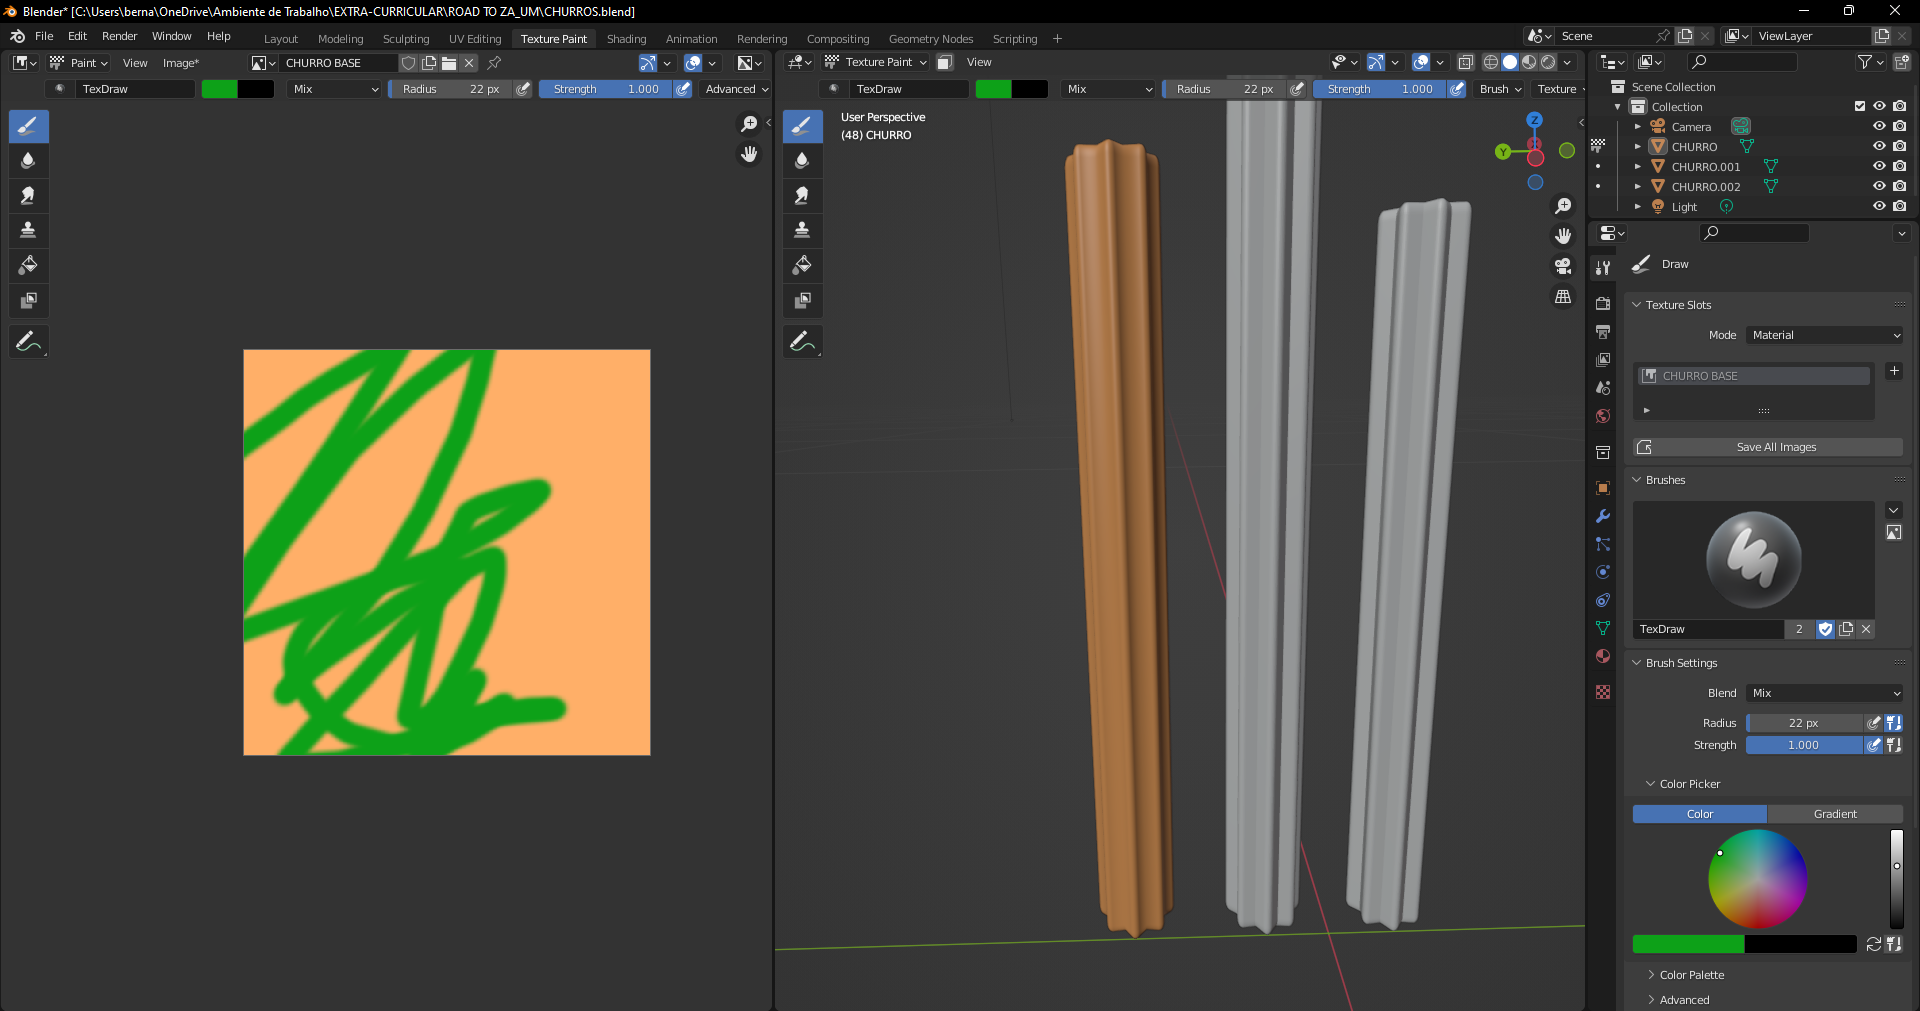Select the Annotate tool in the 3D viewport
The height and width of the screenshot is (1011, 1920).
point(802,342)
